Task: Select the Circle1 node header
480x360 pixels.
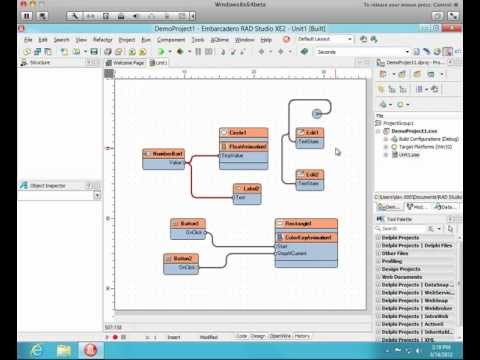Action: coord(244,133)
